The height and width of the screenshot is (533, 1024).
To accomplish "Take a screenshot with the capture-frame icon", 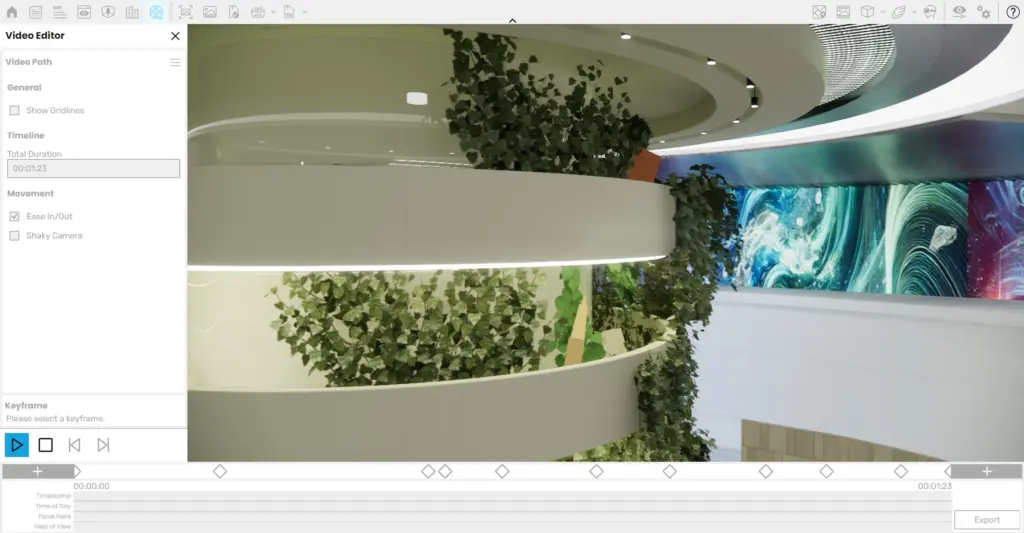I will [185, 12].
